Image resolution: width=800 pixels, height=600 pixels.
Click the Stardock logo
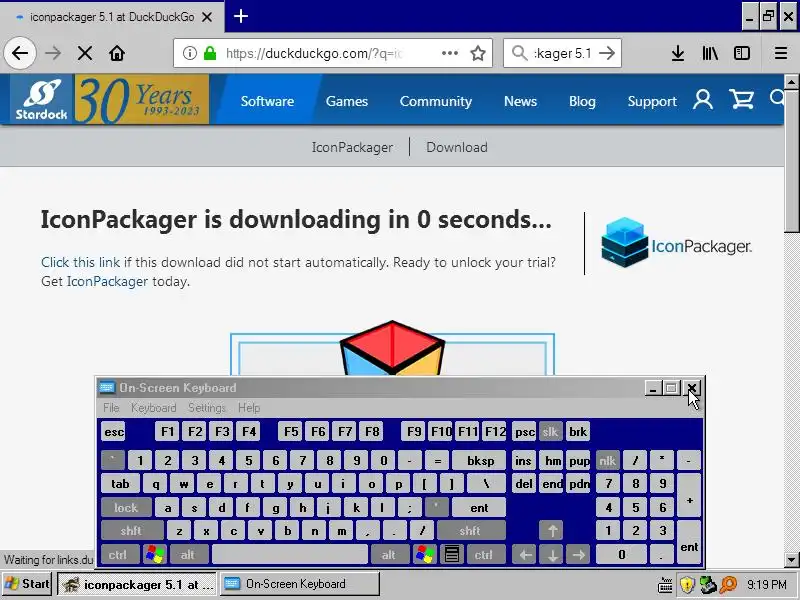coord(42,99)
